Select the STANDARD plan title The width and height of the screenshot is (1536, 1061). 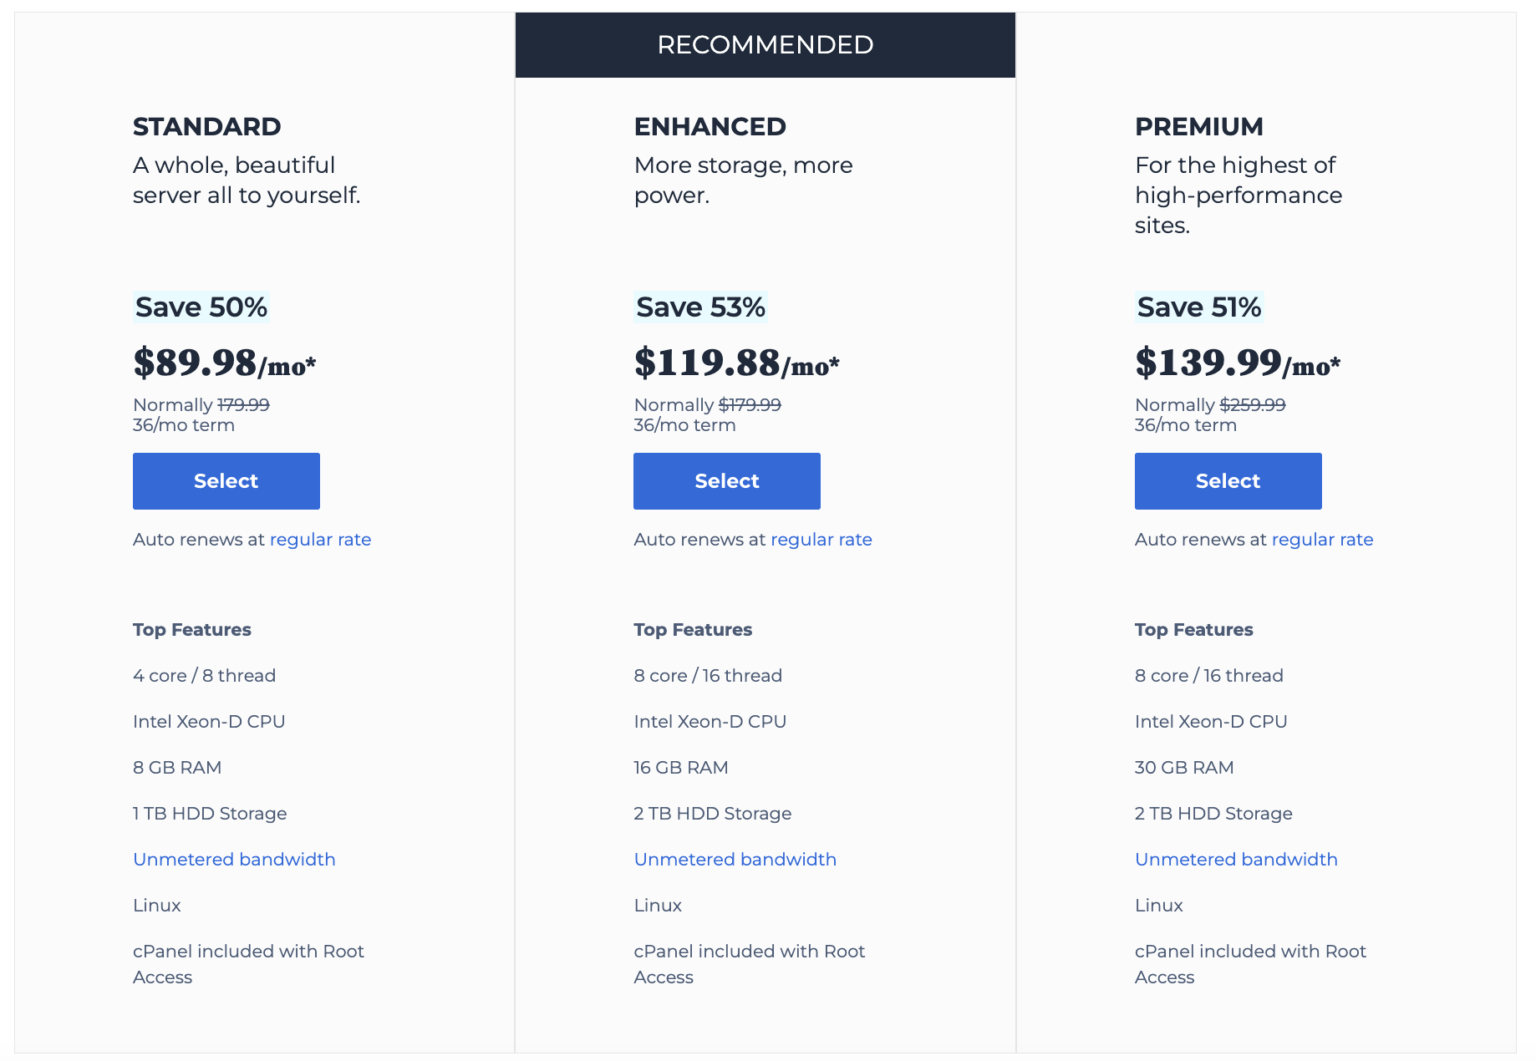207,127
